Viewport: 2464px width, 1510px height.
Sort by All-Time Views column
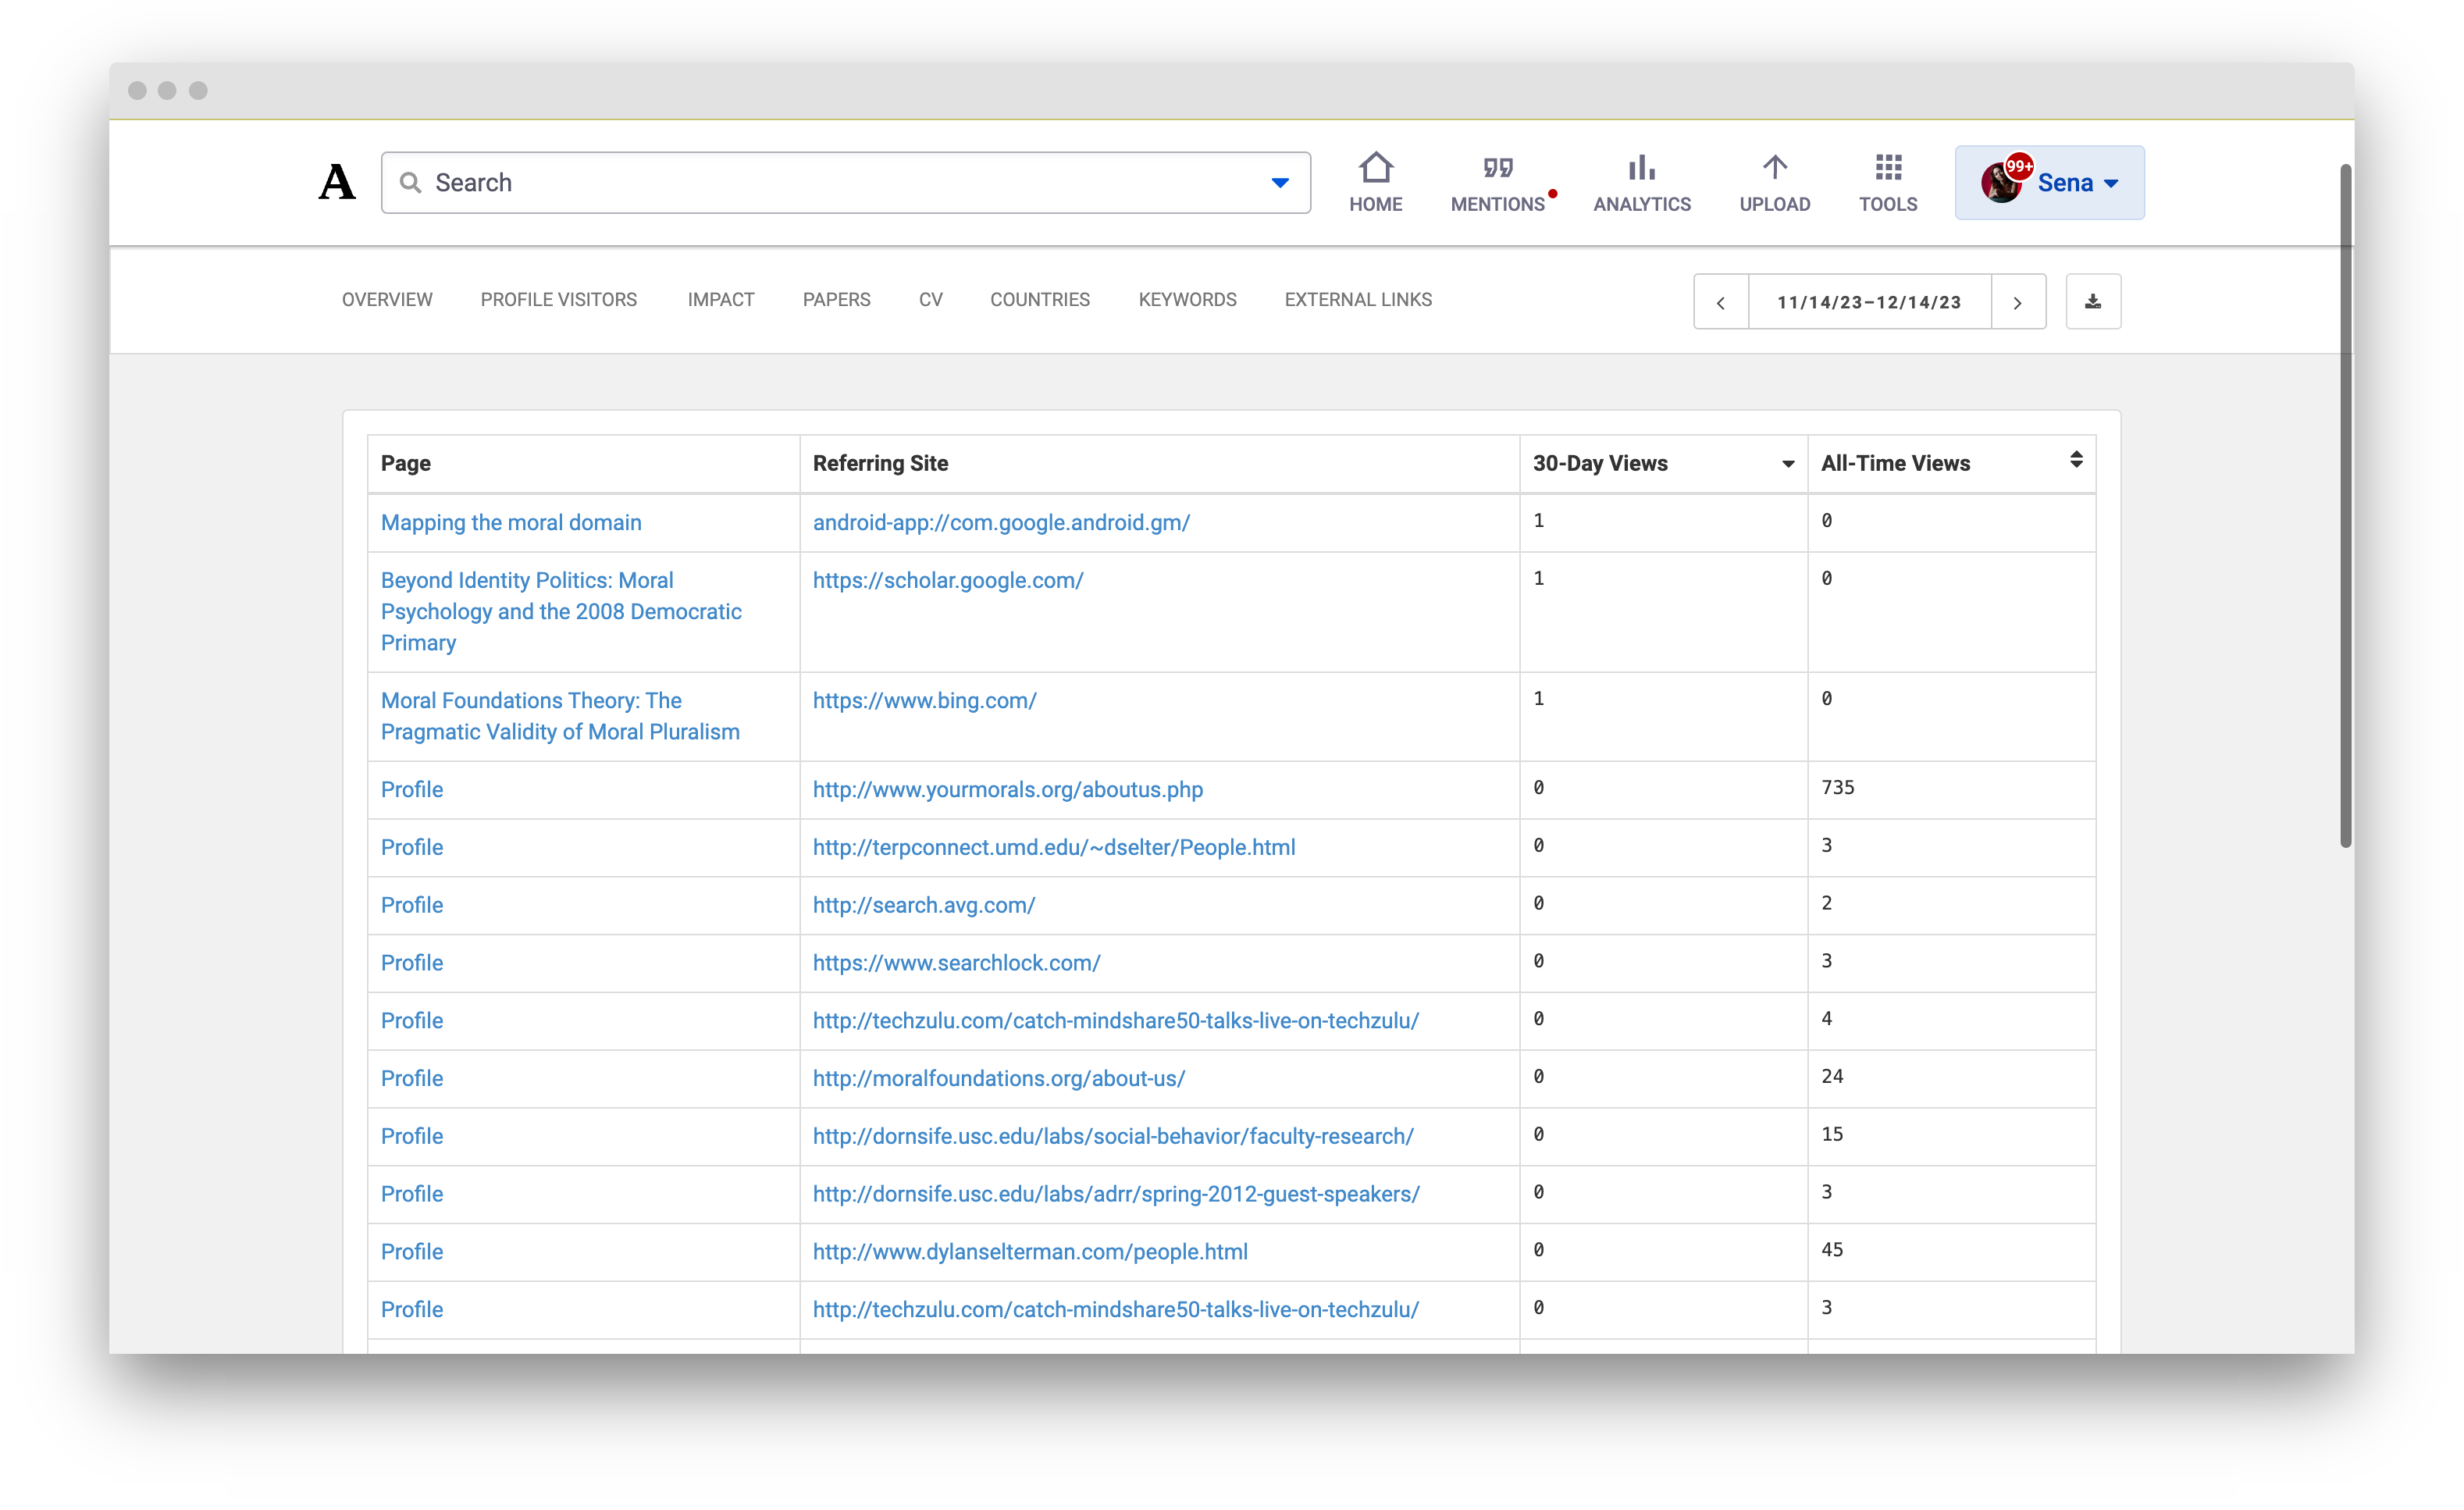tap(1950, 463)
